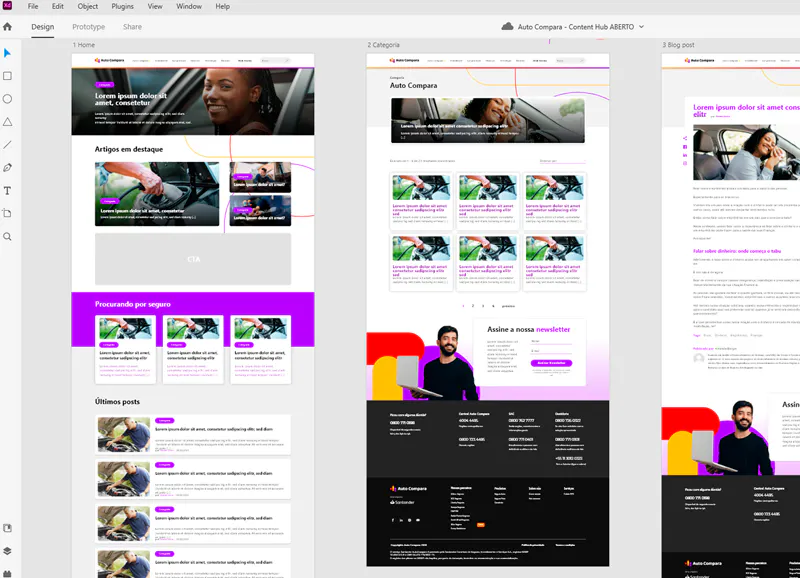The image size is (800, 578).
Task: Select the large featured article image on Home
Action: tap(157, 194)
